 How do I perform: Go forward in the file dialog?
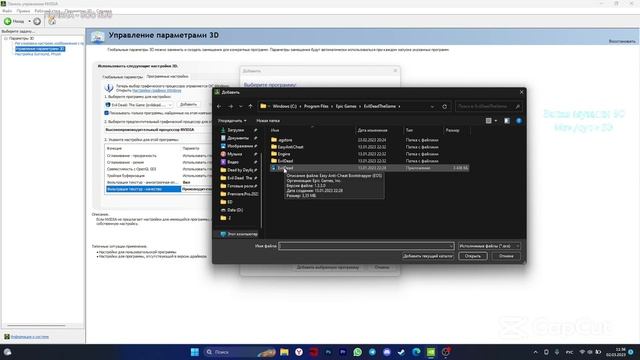(230, 107)
